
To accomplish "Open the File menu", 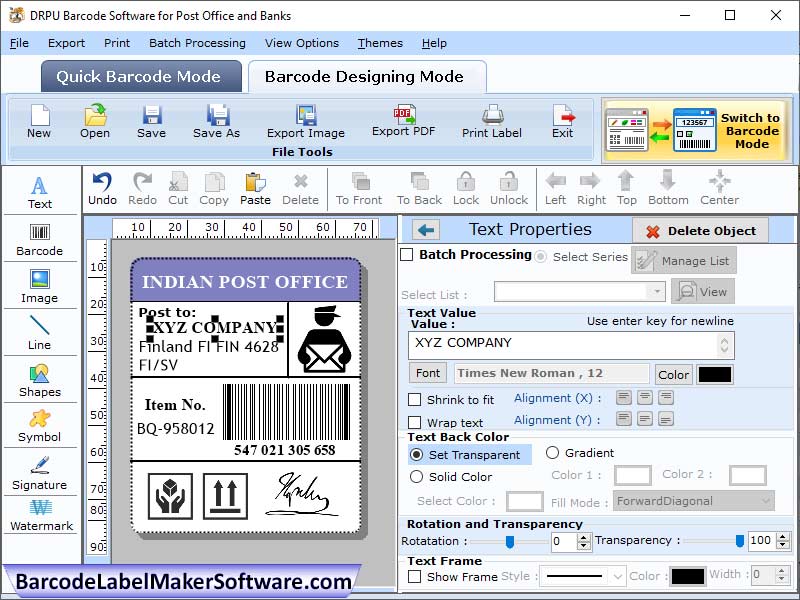I will (19, 43).
